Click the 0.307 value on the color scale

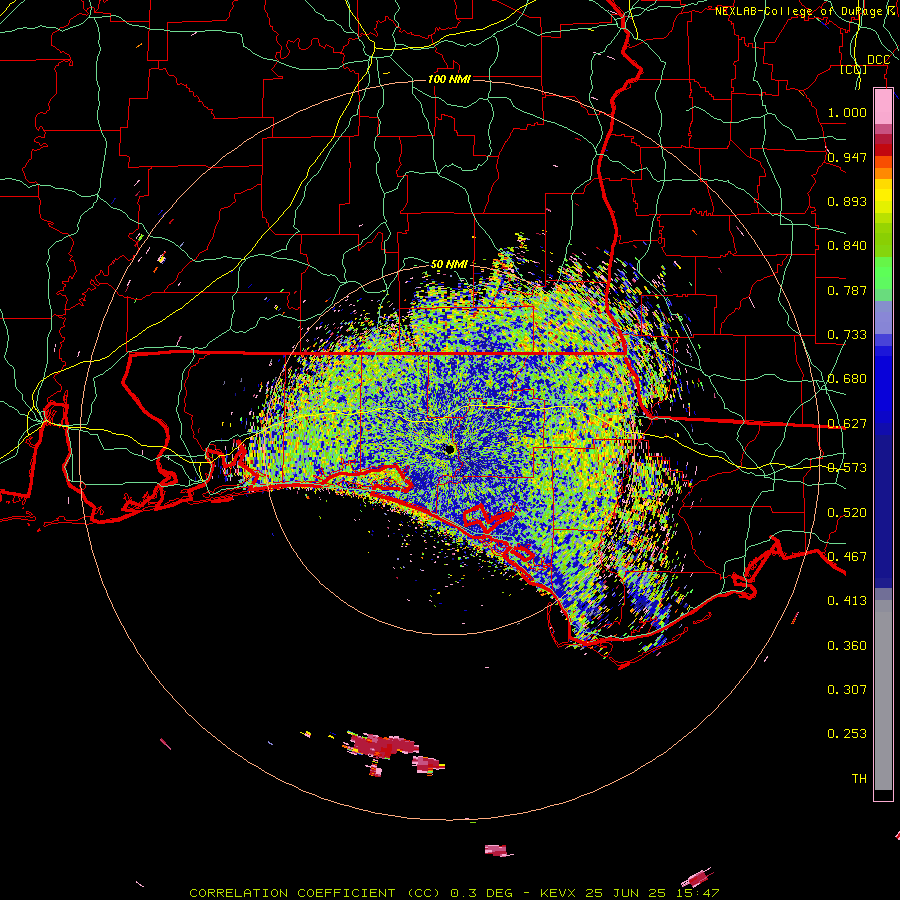coord(847,690)
